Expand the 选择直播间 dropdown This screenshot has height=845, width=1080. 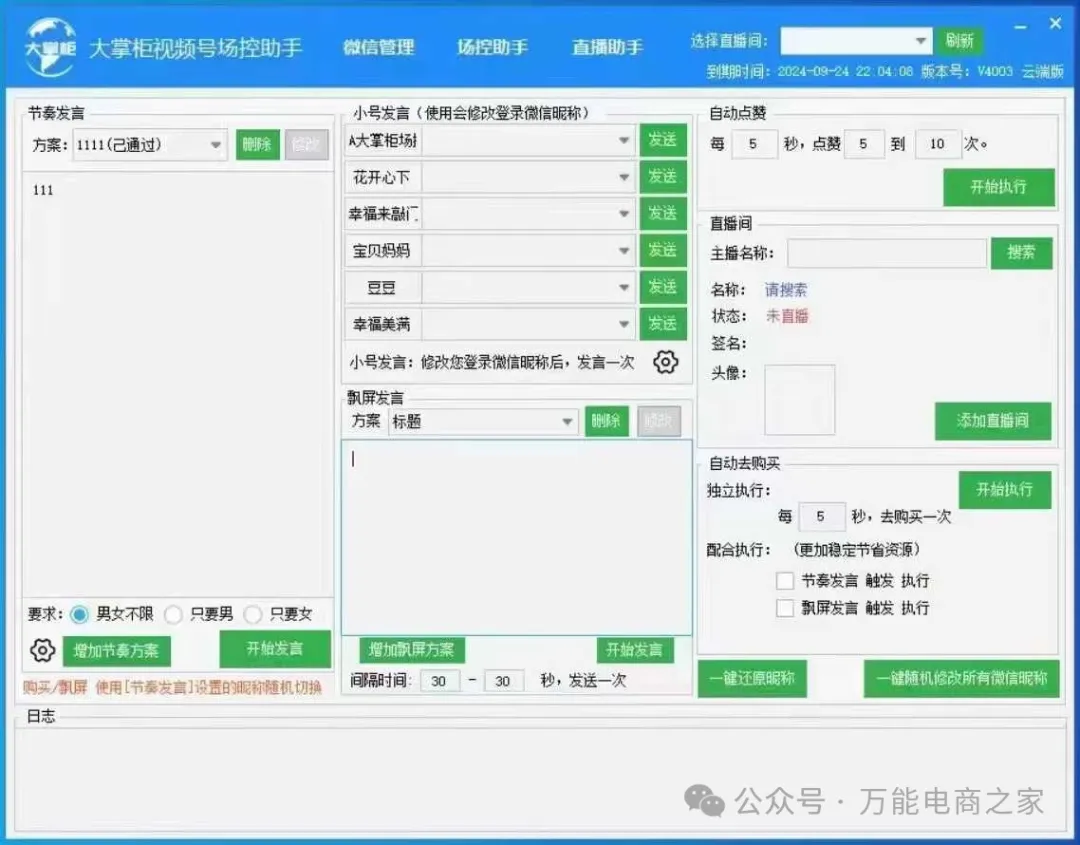click(921, 41)
